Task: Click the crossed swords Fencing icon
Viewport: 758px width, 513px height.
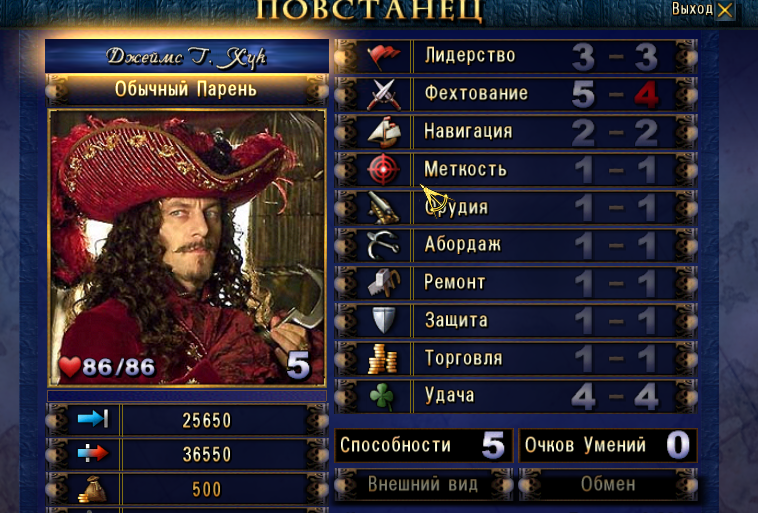Action: tap(384, 94)
